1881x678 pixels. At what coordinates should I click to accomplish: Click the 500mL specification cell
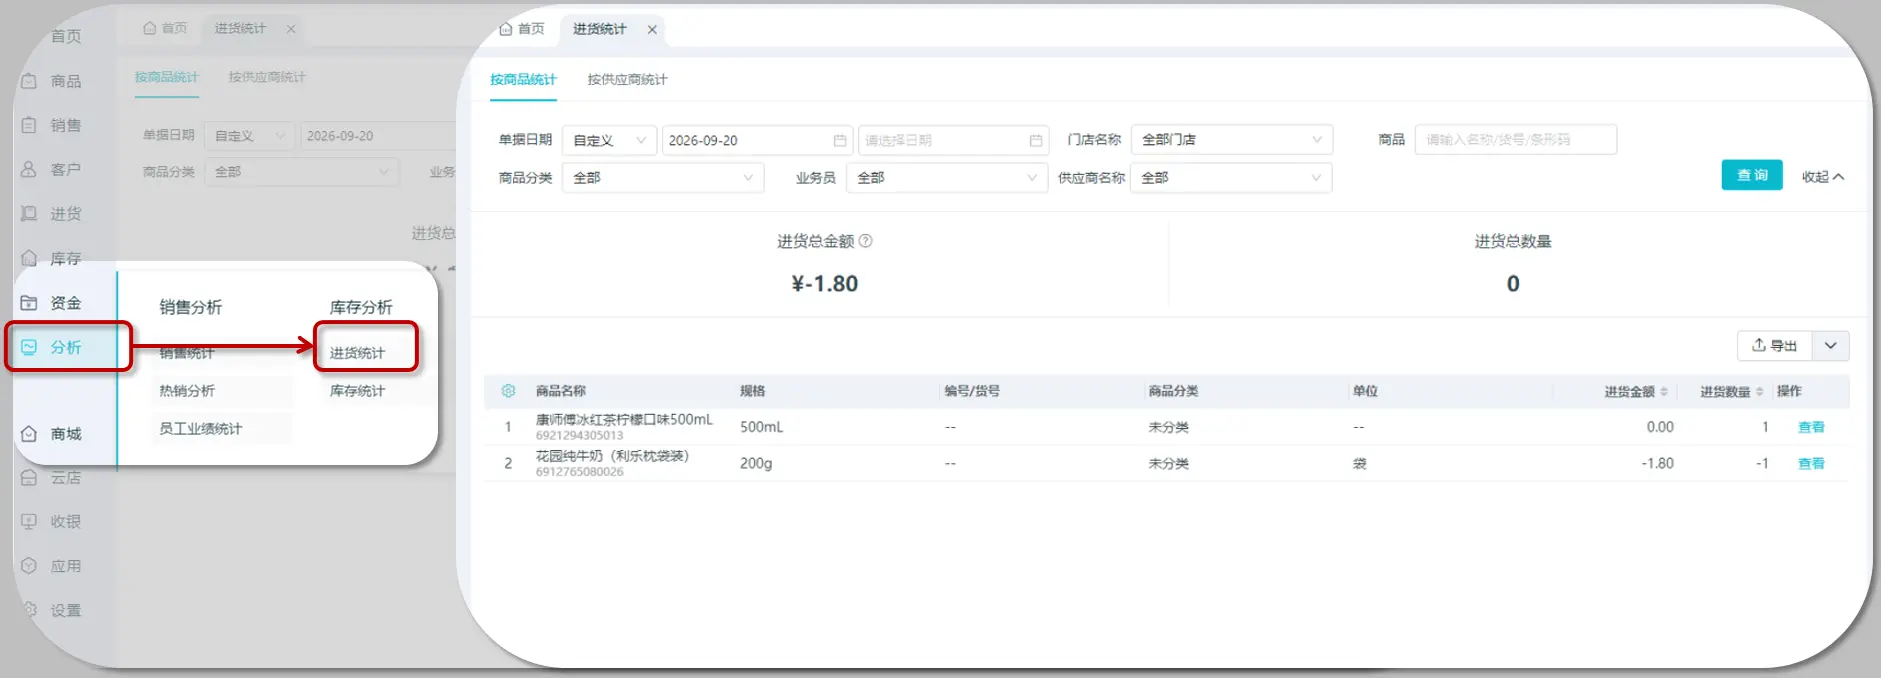(x=761, y=427)
